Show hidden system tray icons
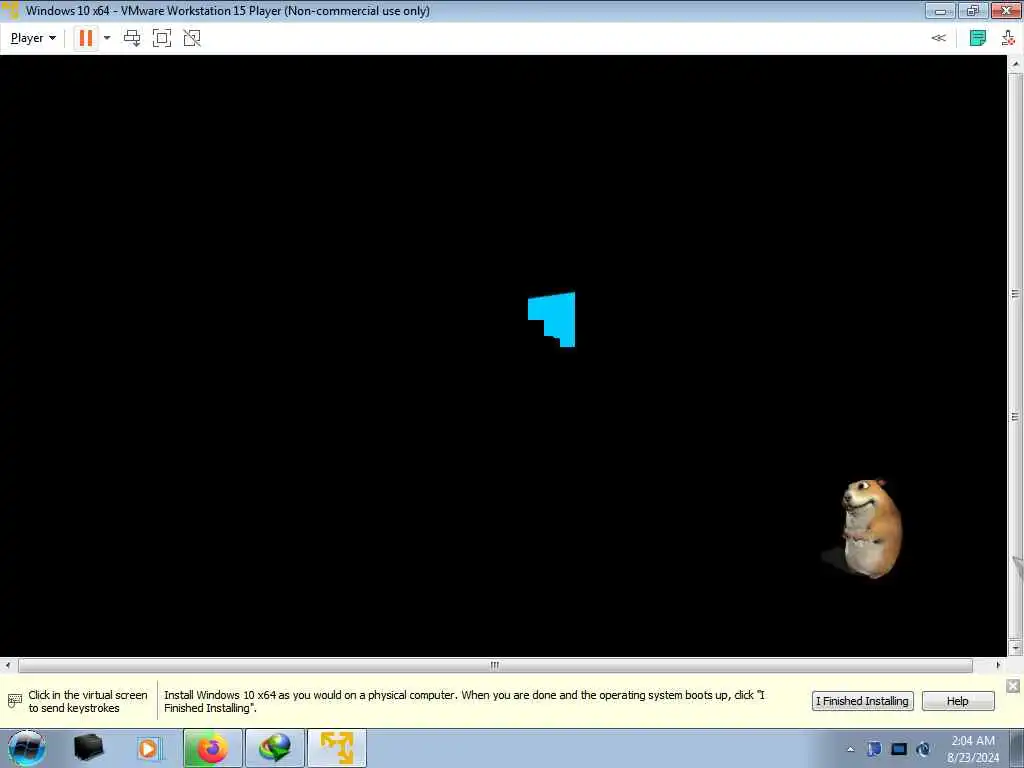Viewport: 1024px width, 768px height. tap(850, 749)
